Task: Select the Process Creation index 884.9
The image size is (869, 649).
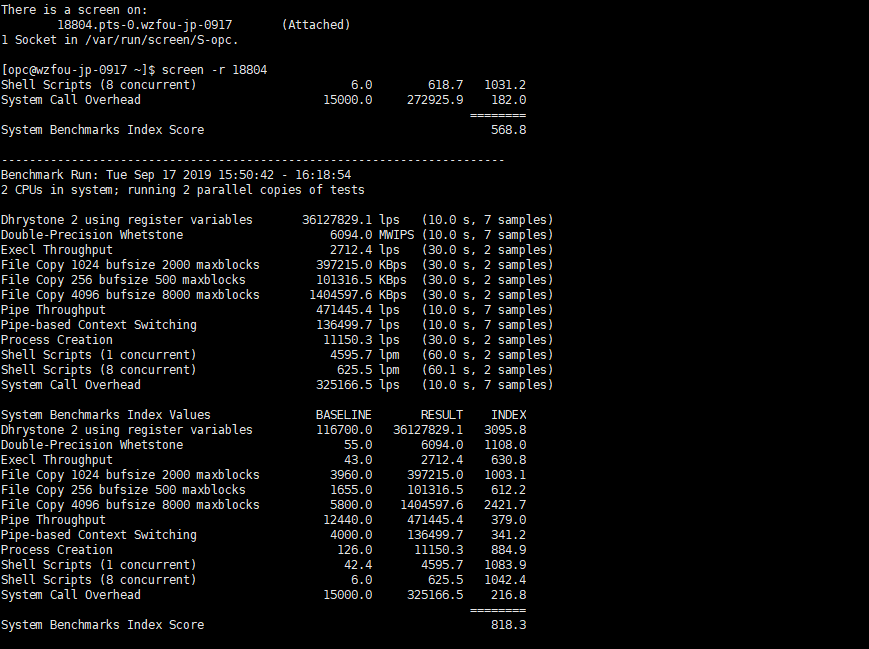Action: [508, 549]
